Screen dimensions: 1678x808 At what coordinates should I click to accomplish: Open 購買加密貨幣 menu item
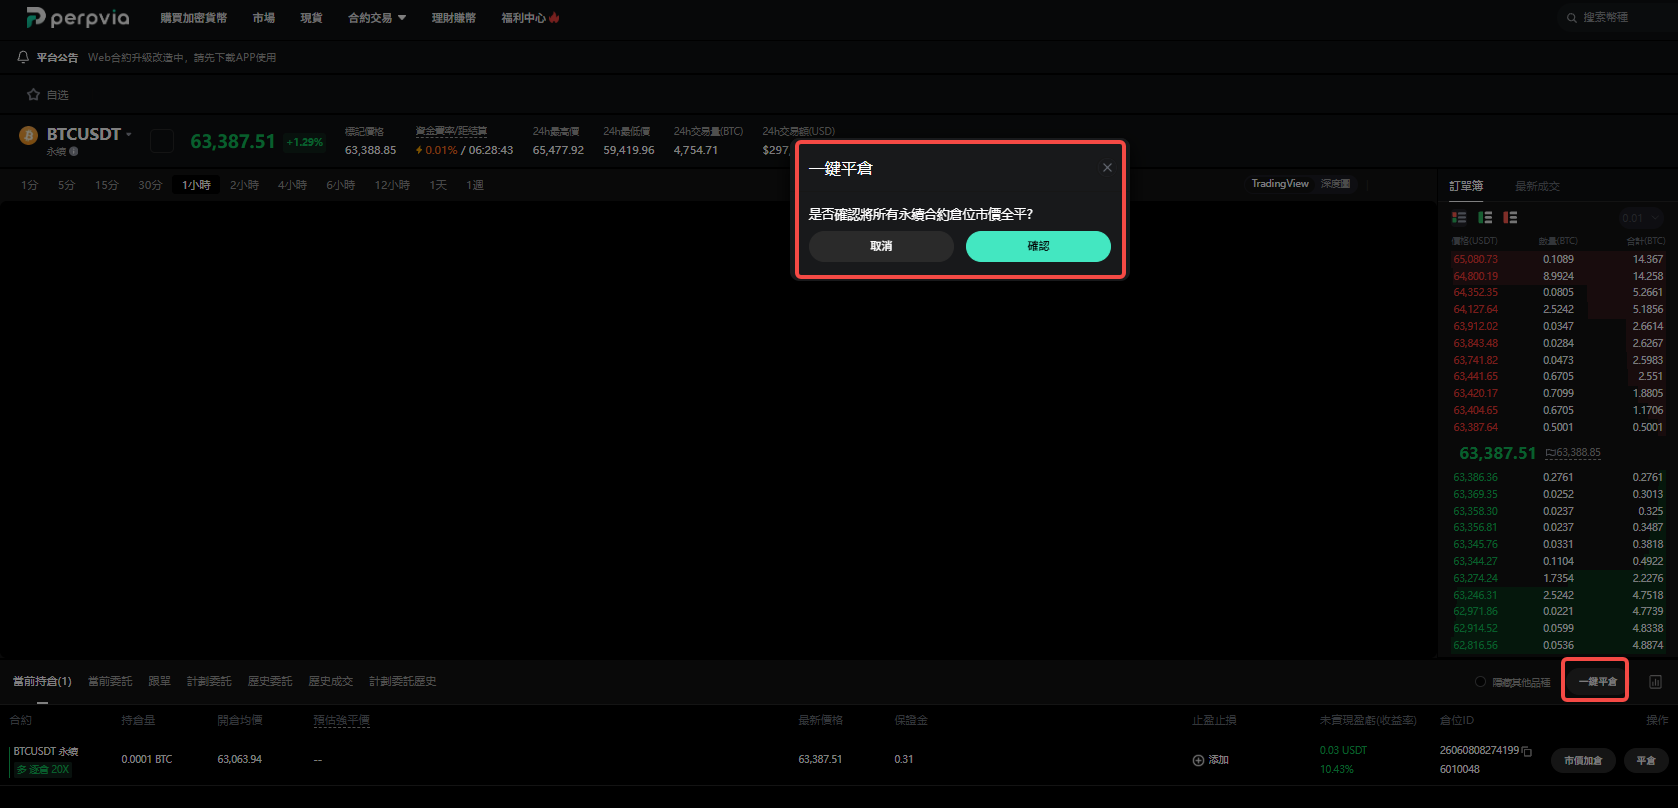click(194, 18)
